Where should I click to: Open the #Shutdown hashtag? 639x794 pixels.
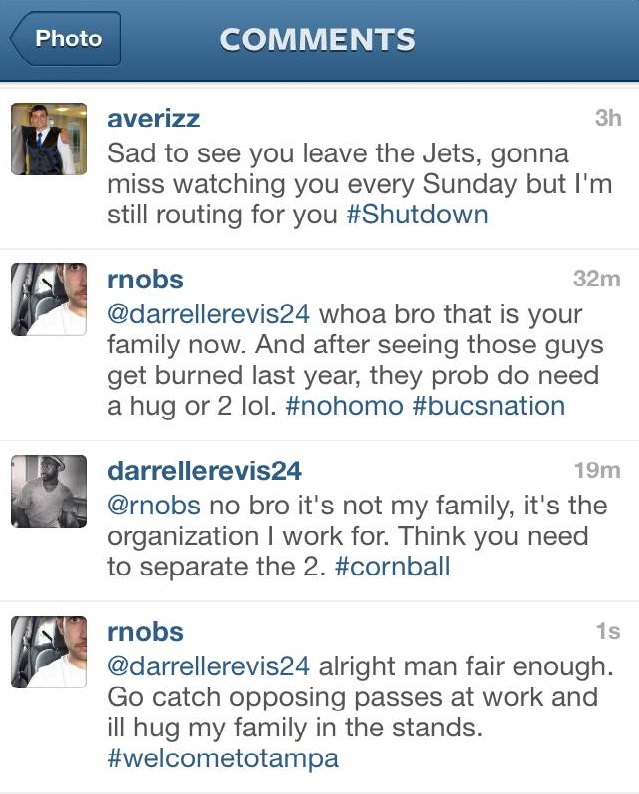pyautogui.click(x=418, y=214)
